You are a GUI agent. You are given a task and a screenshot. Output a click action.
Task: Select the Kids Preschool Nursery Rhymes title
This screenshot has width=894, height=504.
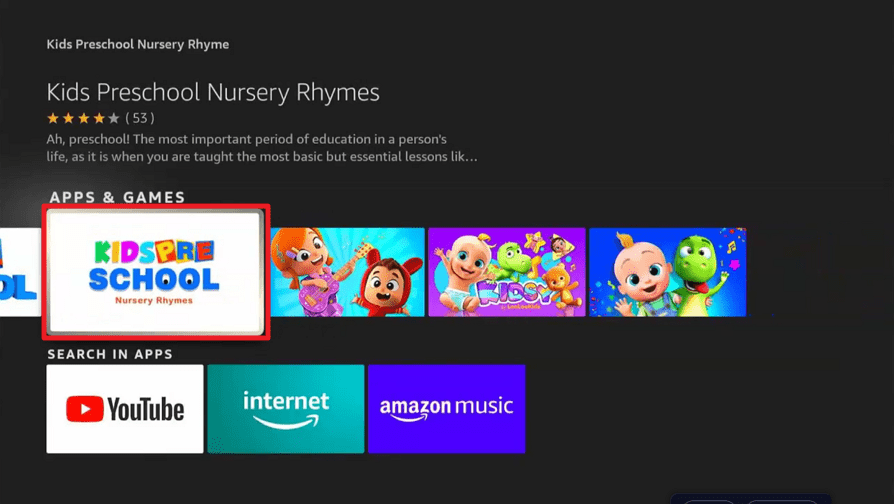(213, 92)
